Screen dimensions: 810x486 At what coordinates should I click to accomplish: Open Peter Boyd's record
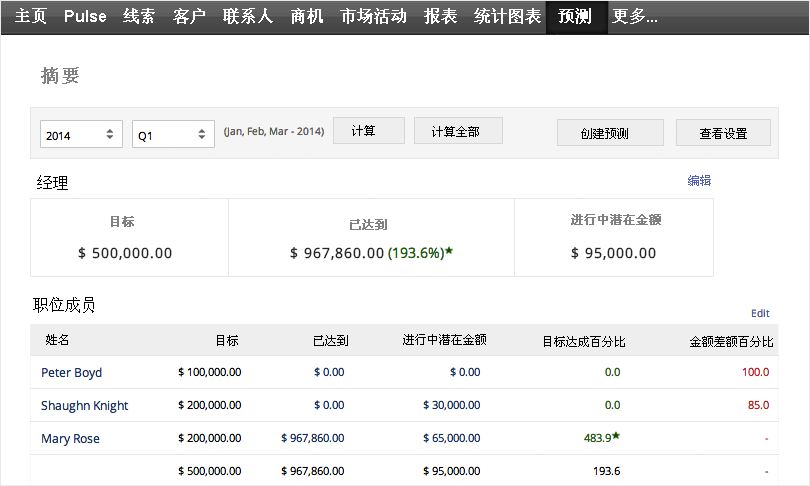[x=71, y=372]
